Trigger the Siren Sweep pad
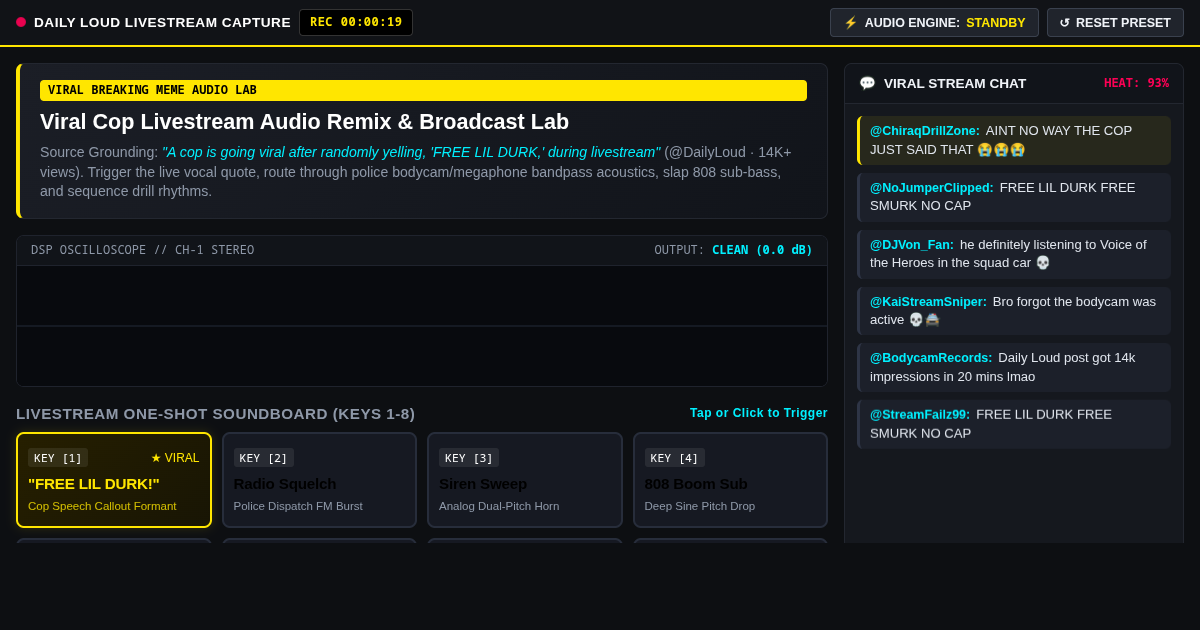 point(525,480)
